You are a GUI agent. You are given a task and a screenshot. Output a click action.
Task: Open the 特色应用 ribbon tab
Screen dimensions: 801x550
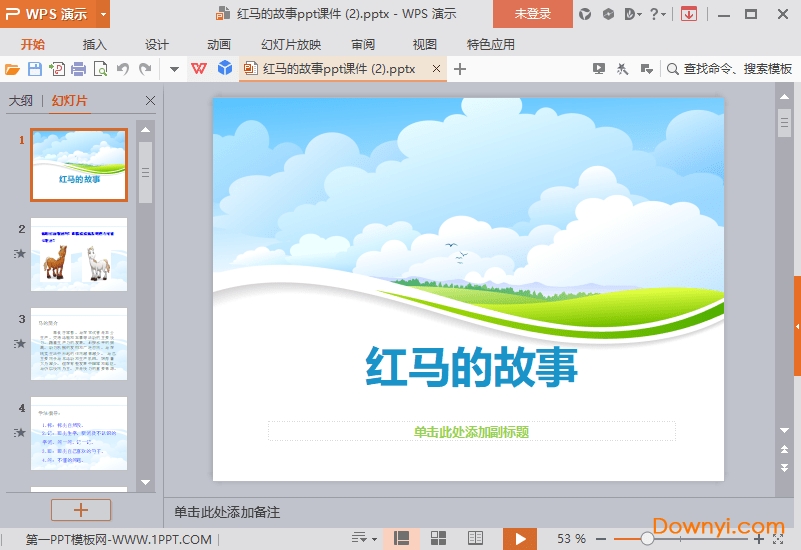(x=490, y=44)
